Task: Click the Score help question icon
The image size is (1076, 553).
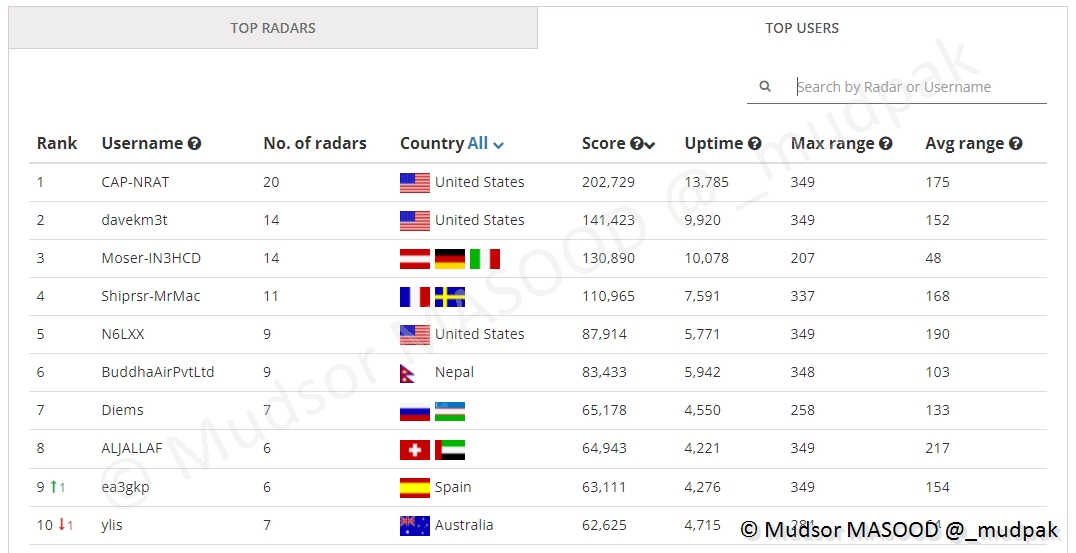Action: (x=636, y=144)
